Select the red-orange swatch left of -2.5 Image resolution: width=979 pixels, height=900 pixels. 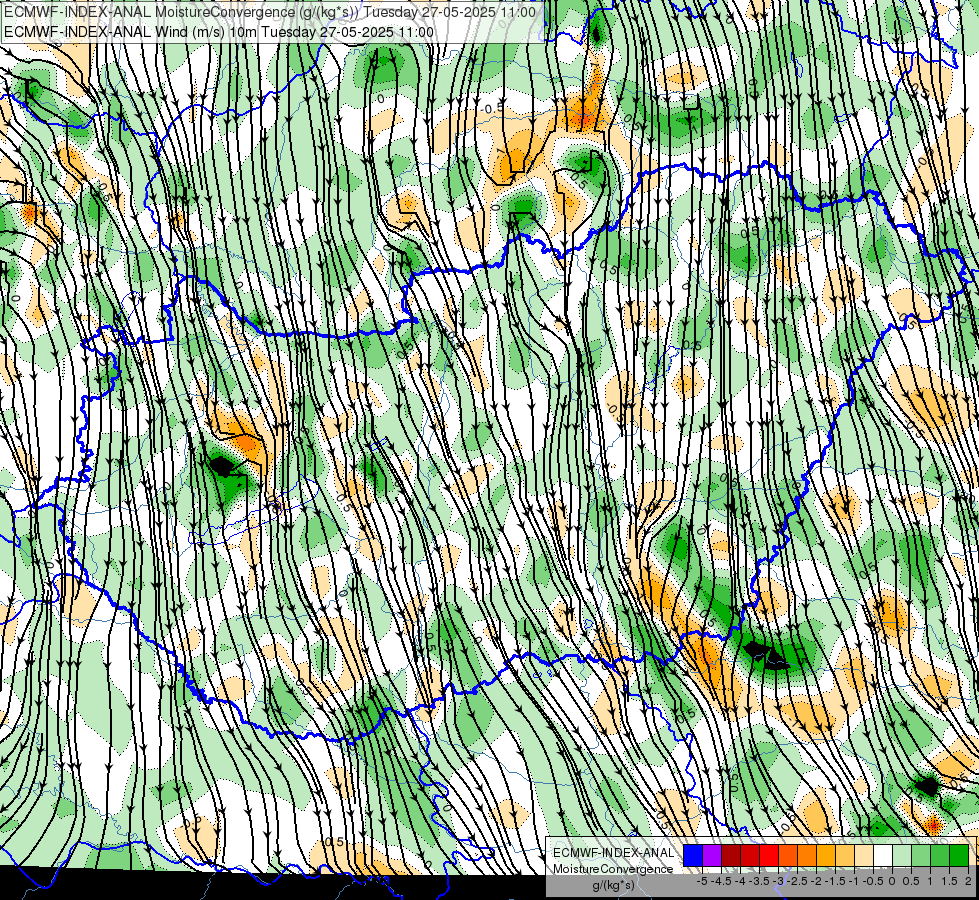(x=788, y=855)
